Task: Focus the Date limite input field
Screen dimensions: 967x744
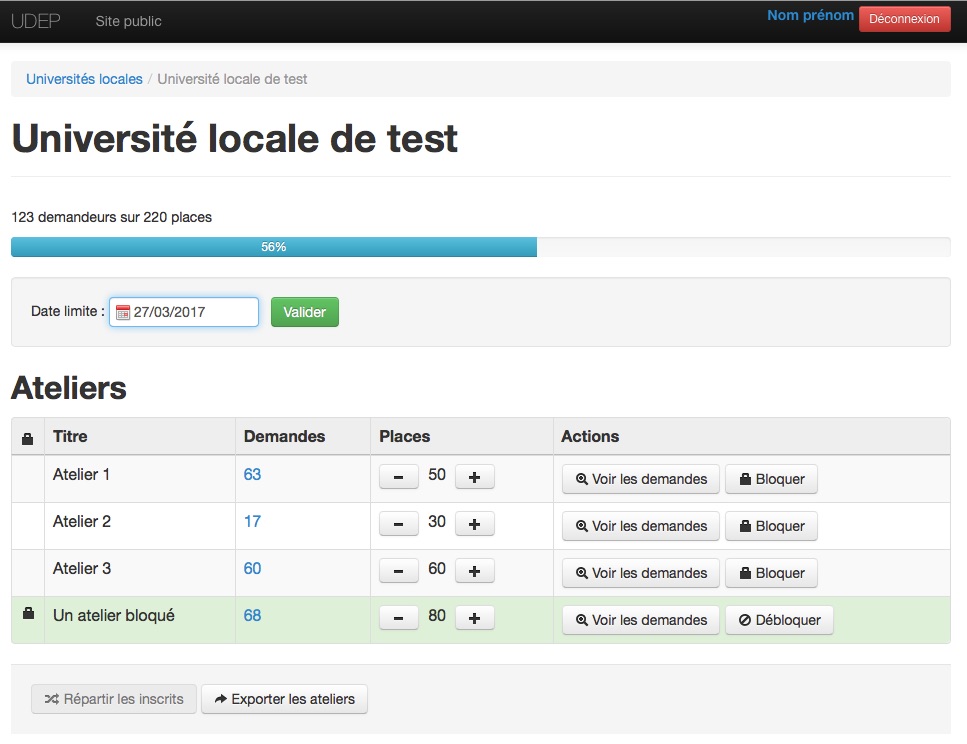Action: (x=184, y=312)
